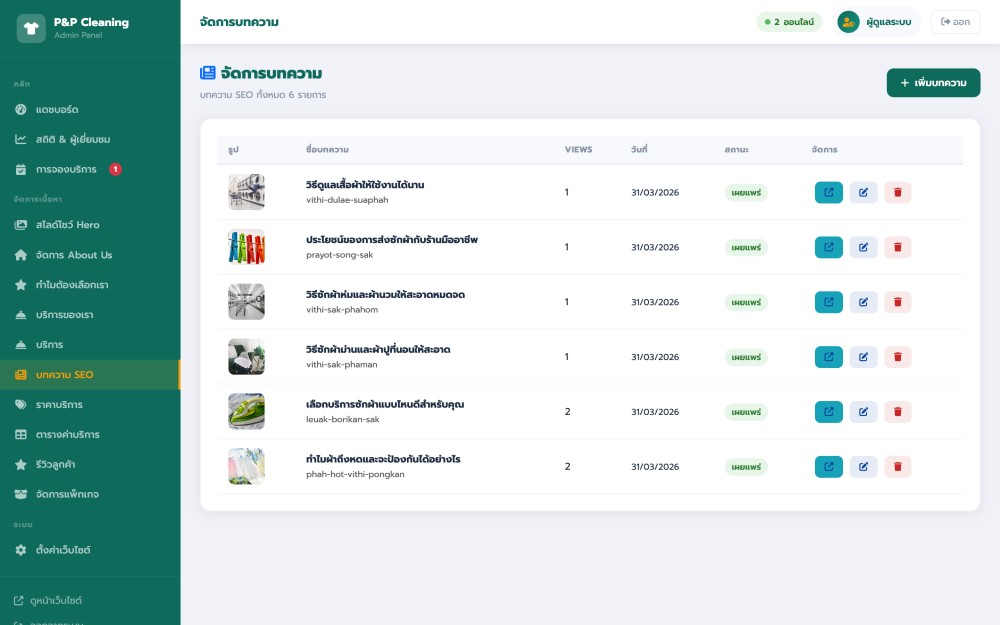Screen dimensions: 1000x625
Task: Edit the vithi-dulae-suaphah article
Action: click(x=863, y=192)
